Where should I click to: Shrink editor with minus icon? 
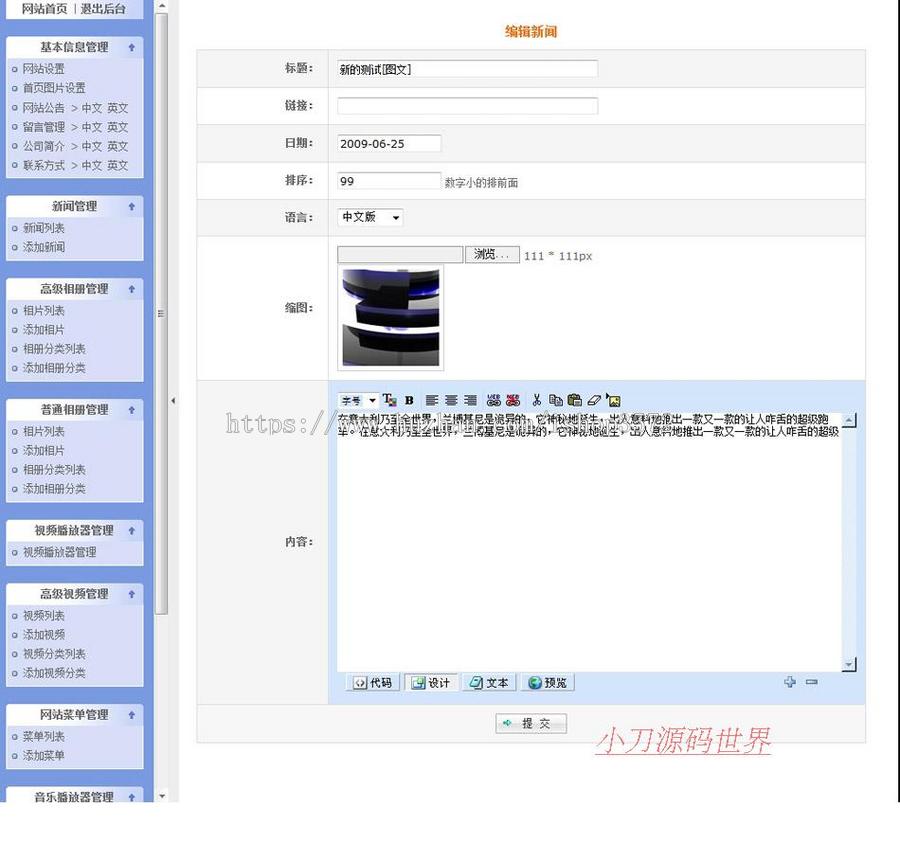tap(811, 682)
